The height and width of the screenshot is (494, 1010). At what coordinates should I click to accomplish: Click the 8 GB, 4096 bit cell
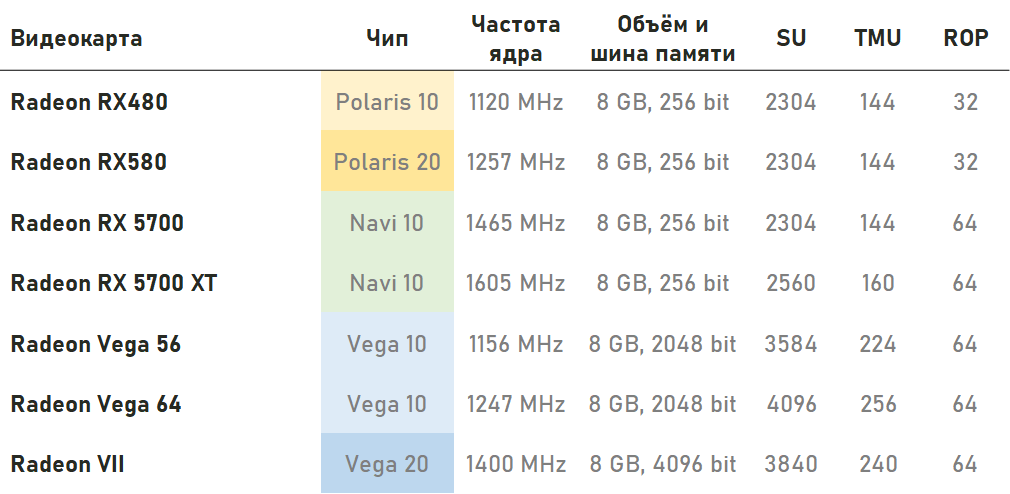pyautogui.click(x=662, y=464)
